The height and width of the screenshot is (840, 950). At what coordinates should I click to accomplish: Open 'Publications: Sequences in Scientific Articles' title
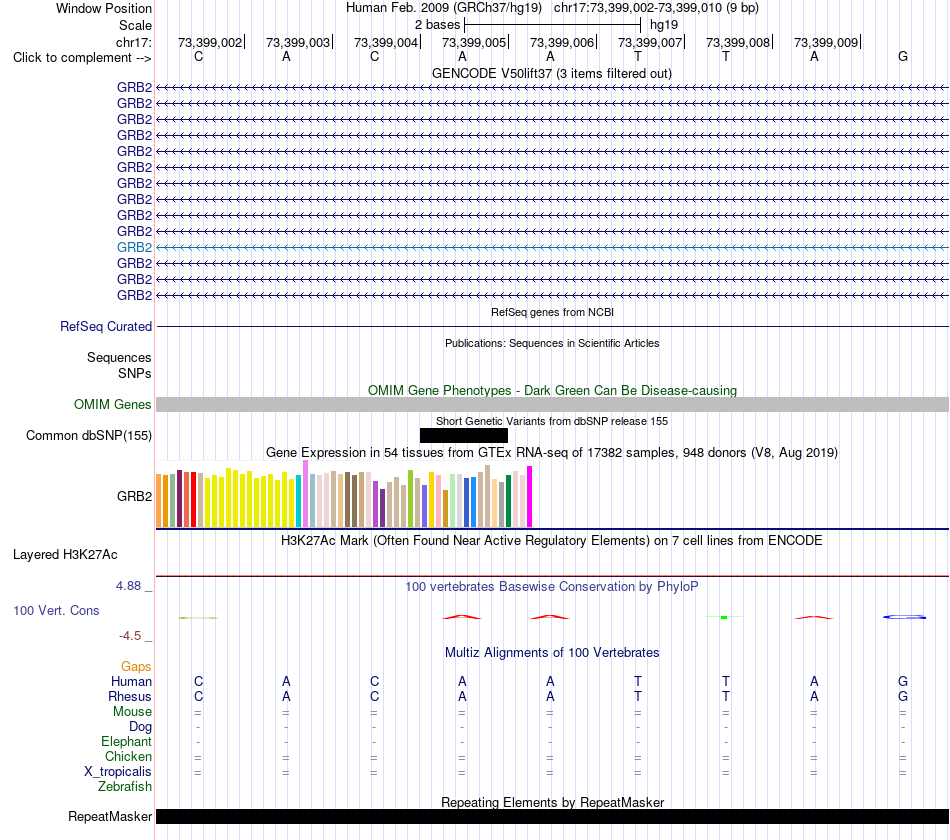tap(552, 343)
